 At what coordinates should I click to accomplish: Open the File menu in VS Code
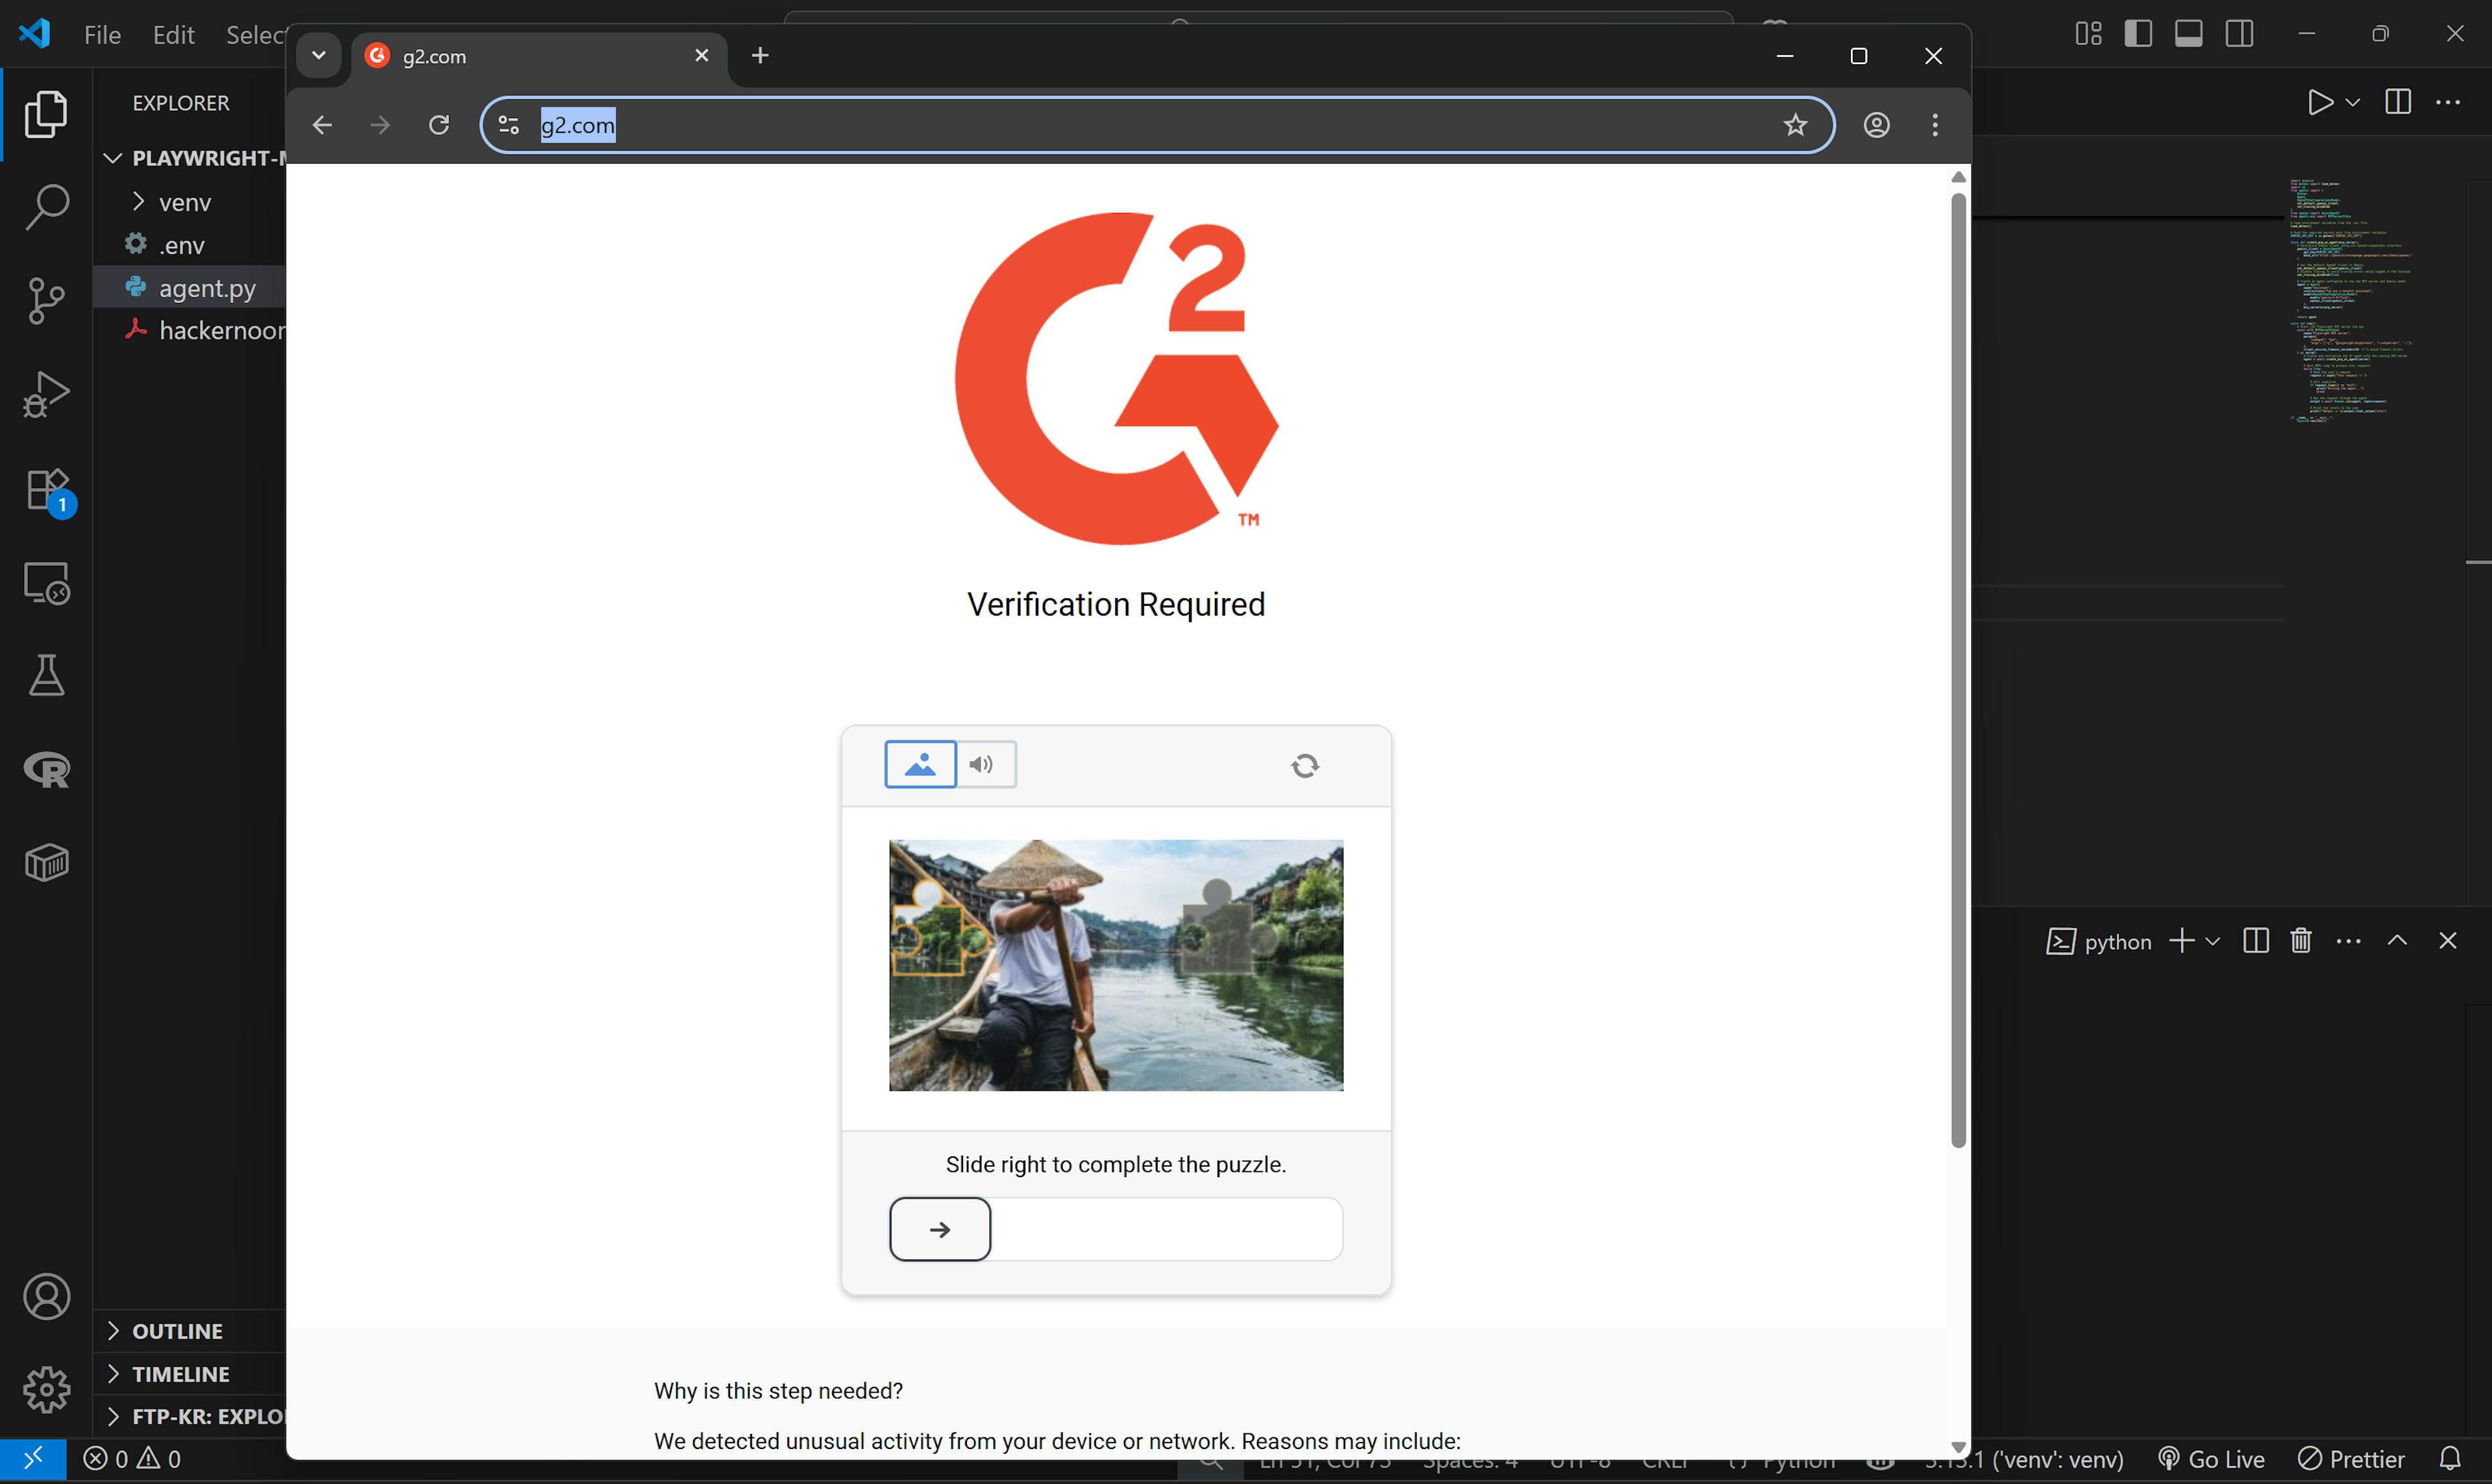102,35
